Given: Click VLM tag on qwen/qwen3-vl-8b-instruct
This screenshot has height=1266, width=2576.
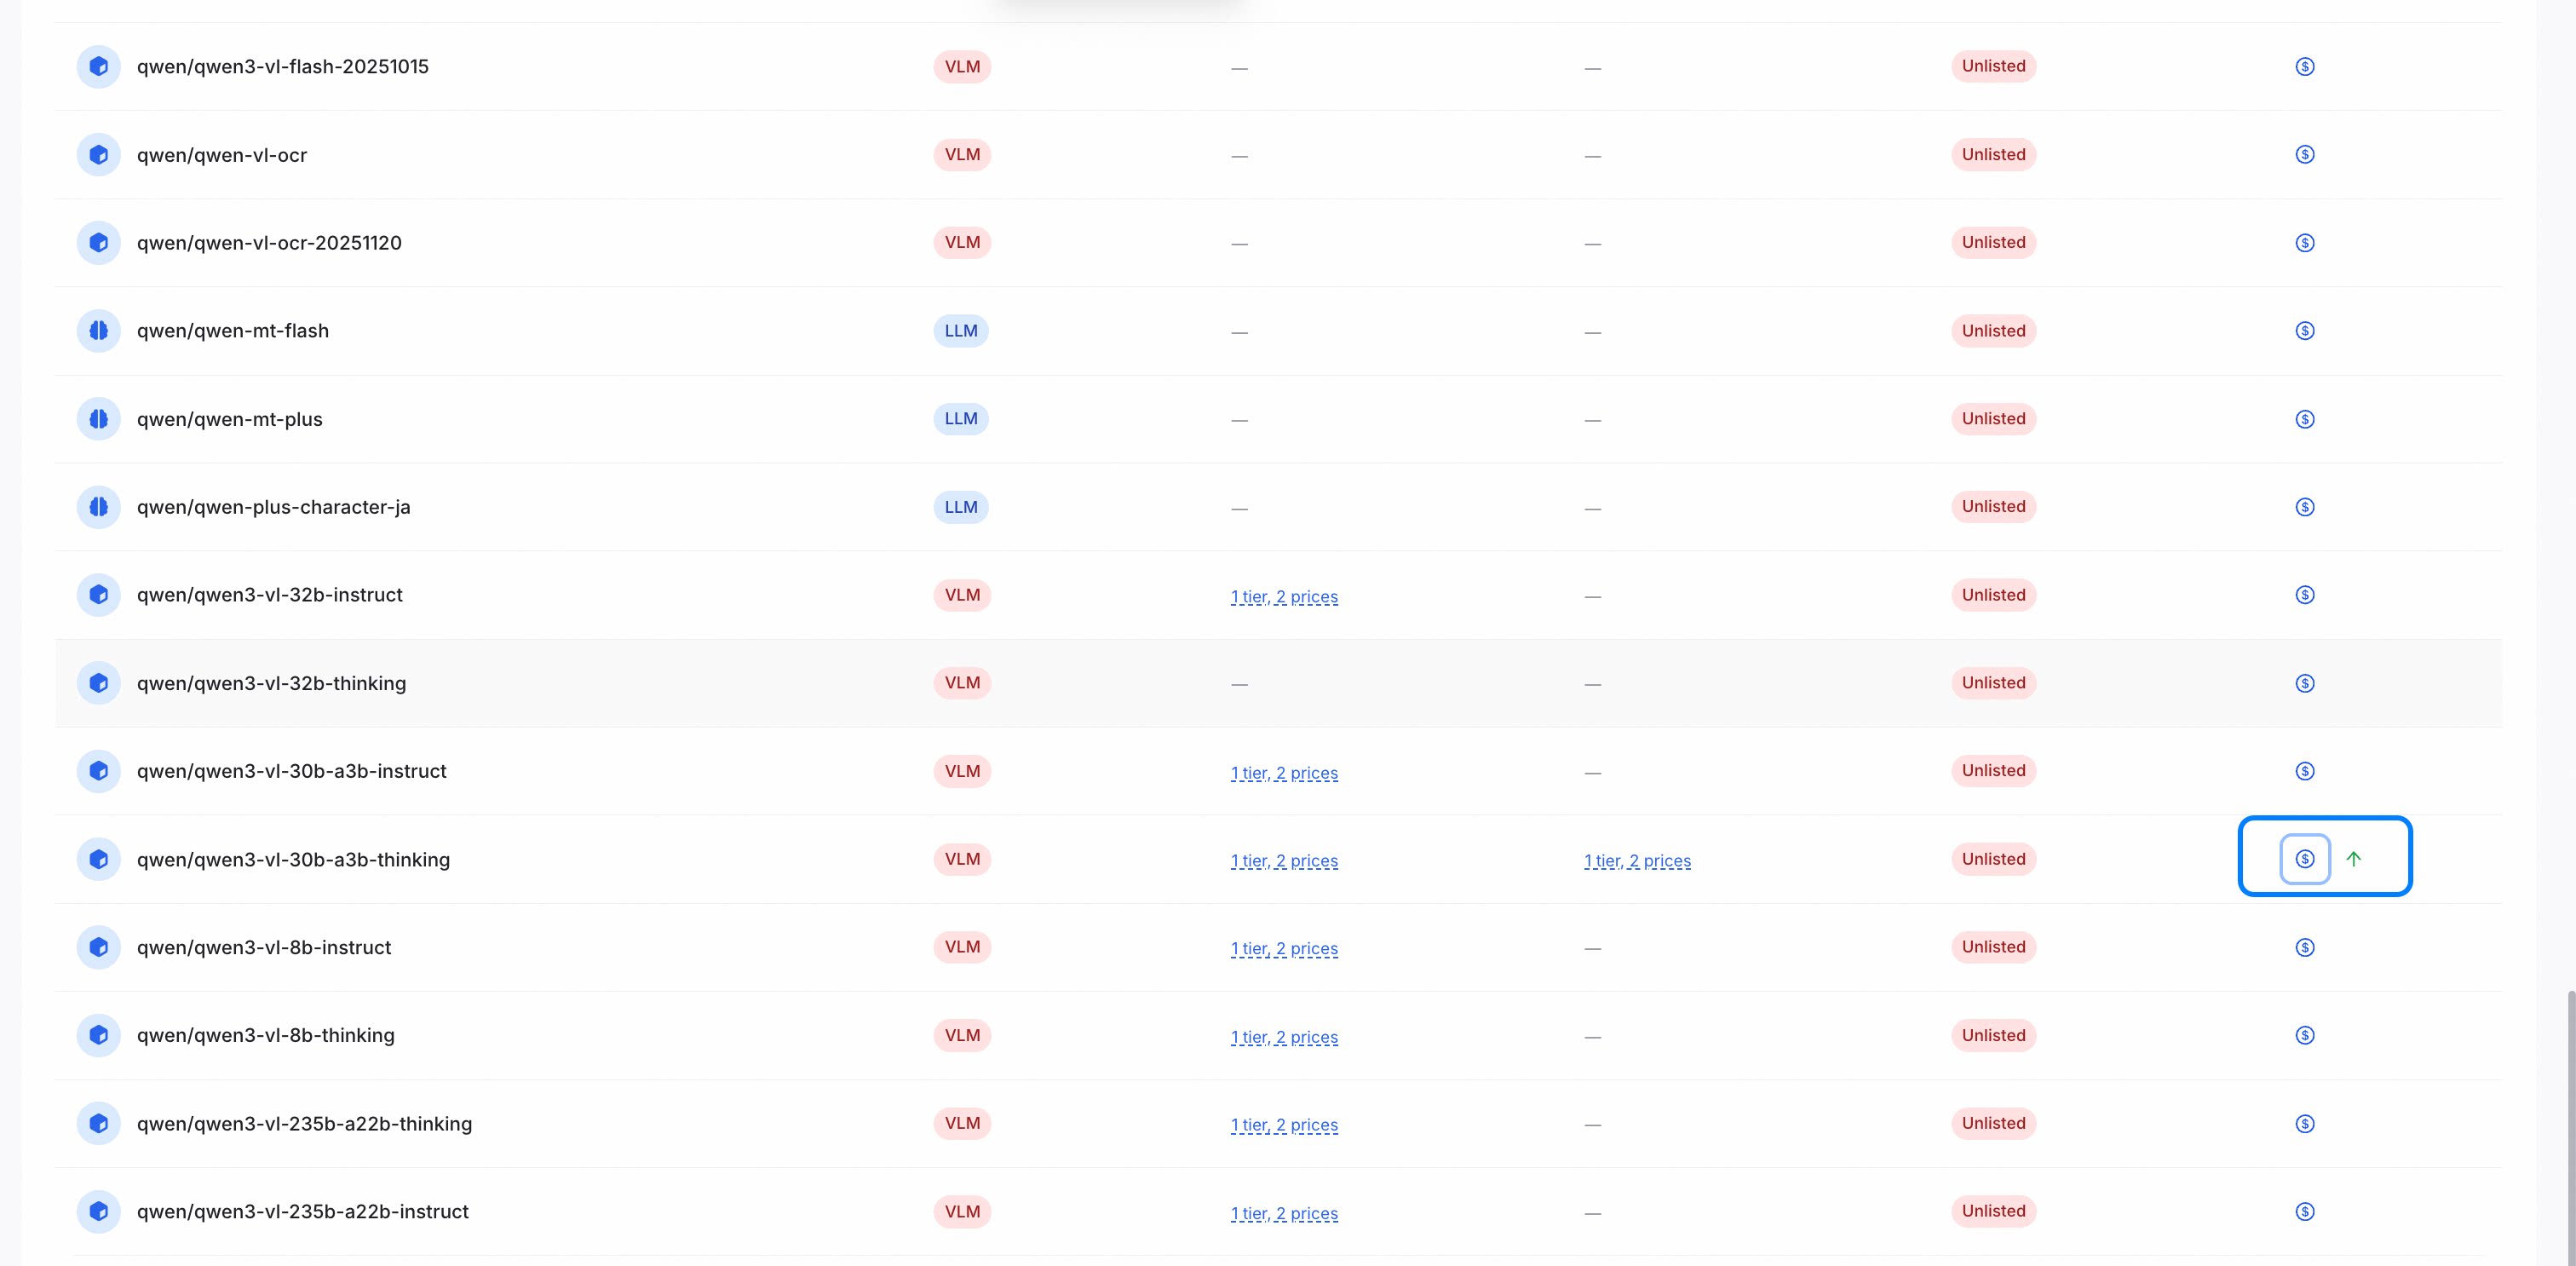Looking at the screenshot, I should (x=962, y=947).
